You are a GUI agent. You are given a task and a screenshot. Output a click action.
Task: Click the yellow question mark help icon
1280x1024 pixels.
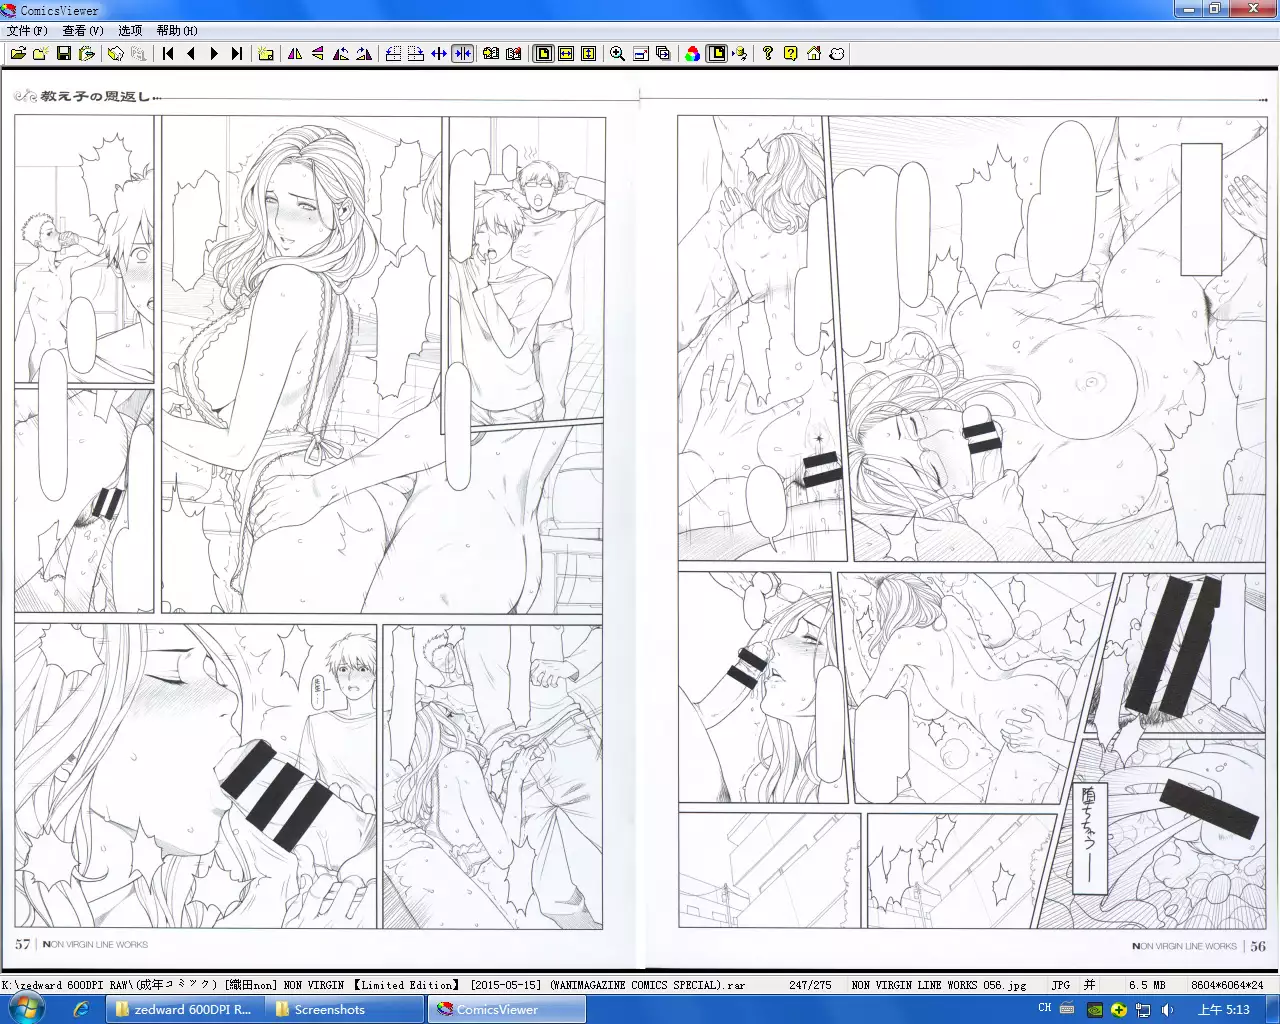pyautogui.click(x=790, y=54)
